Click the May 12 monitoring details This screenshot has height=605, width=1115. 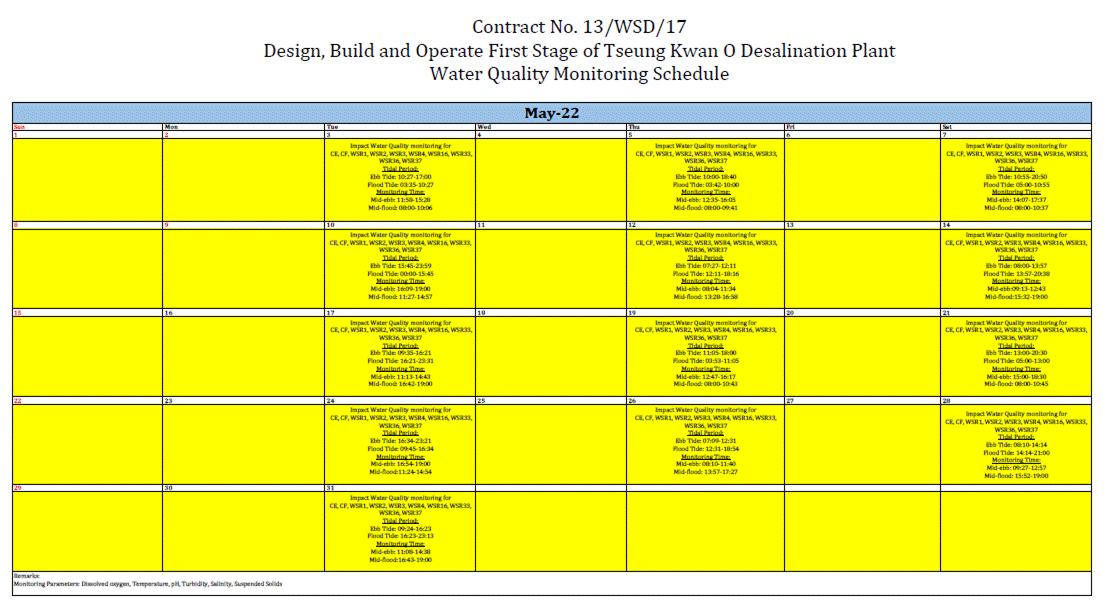(707, 266)
